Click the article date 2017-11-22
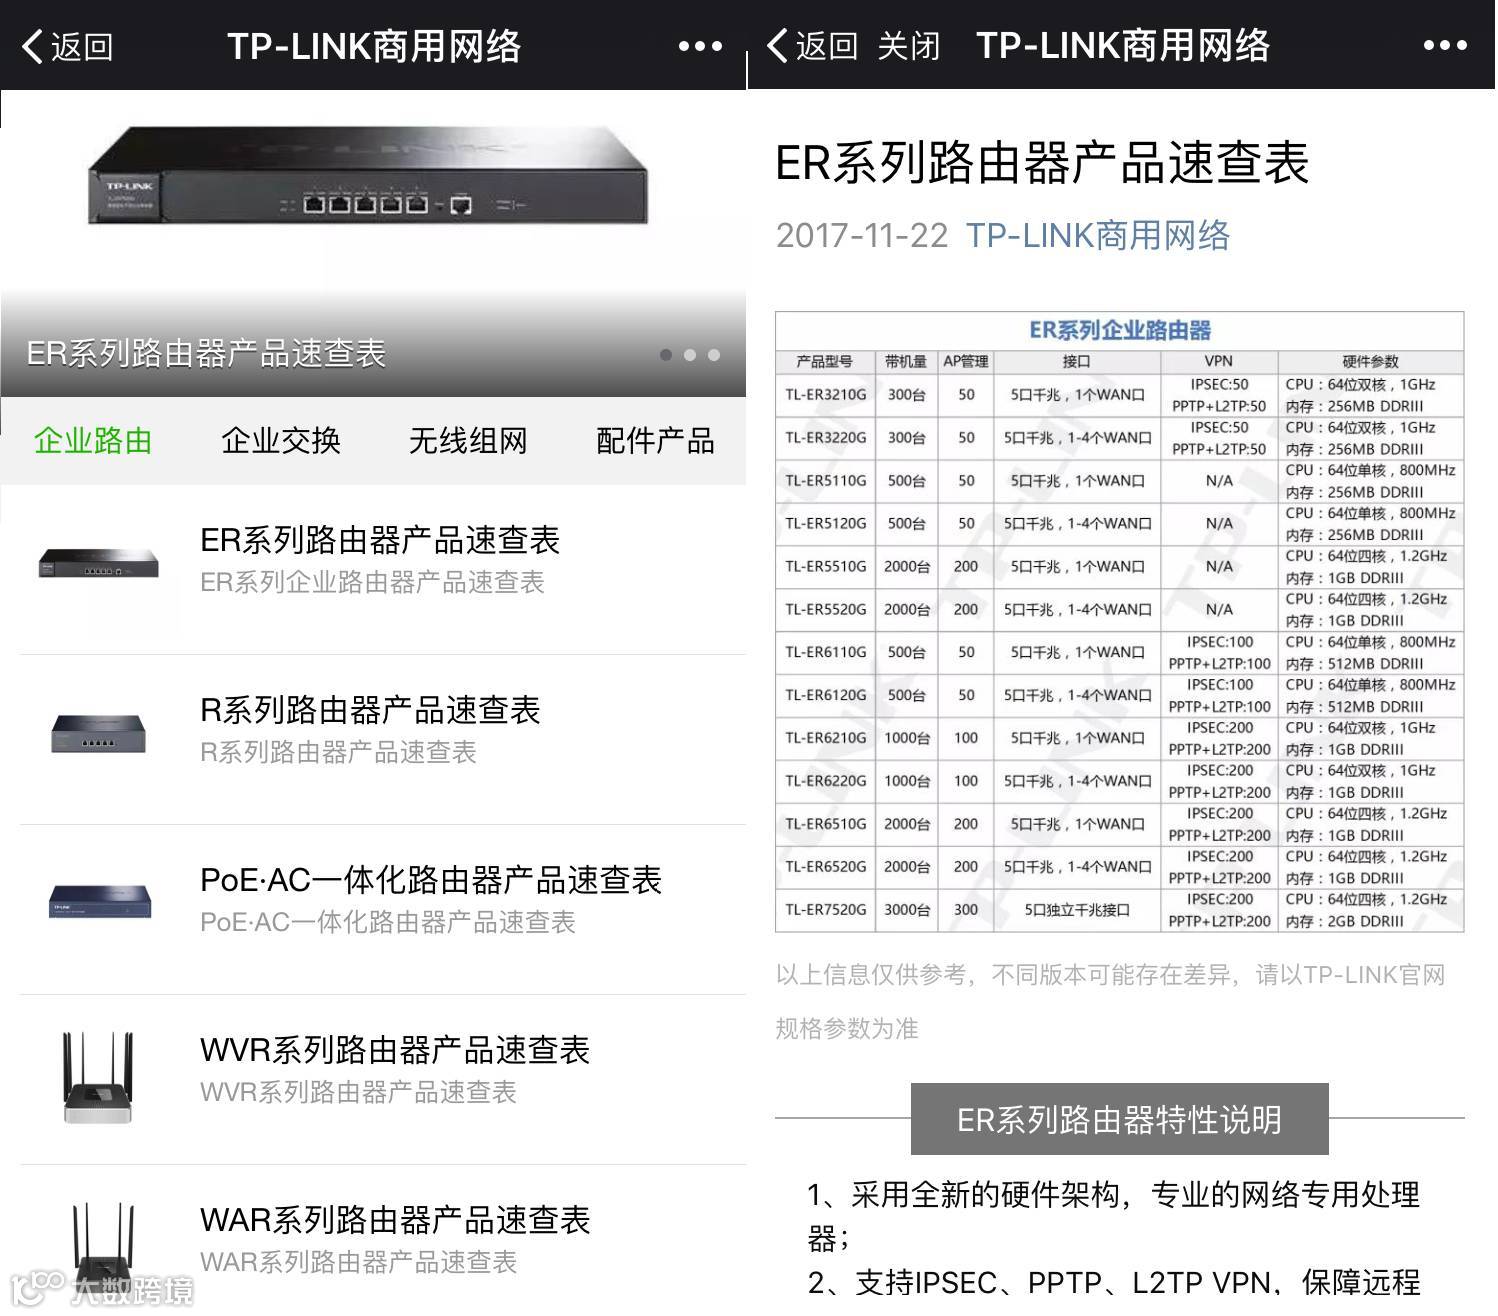 pyautogui.click(x=862, y=236)
